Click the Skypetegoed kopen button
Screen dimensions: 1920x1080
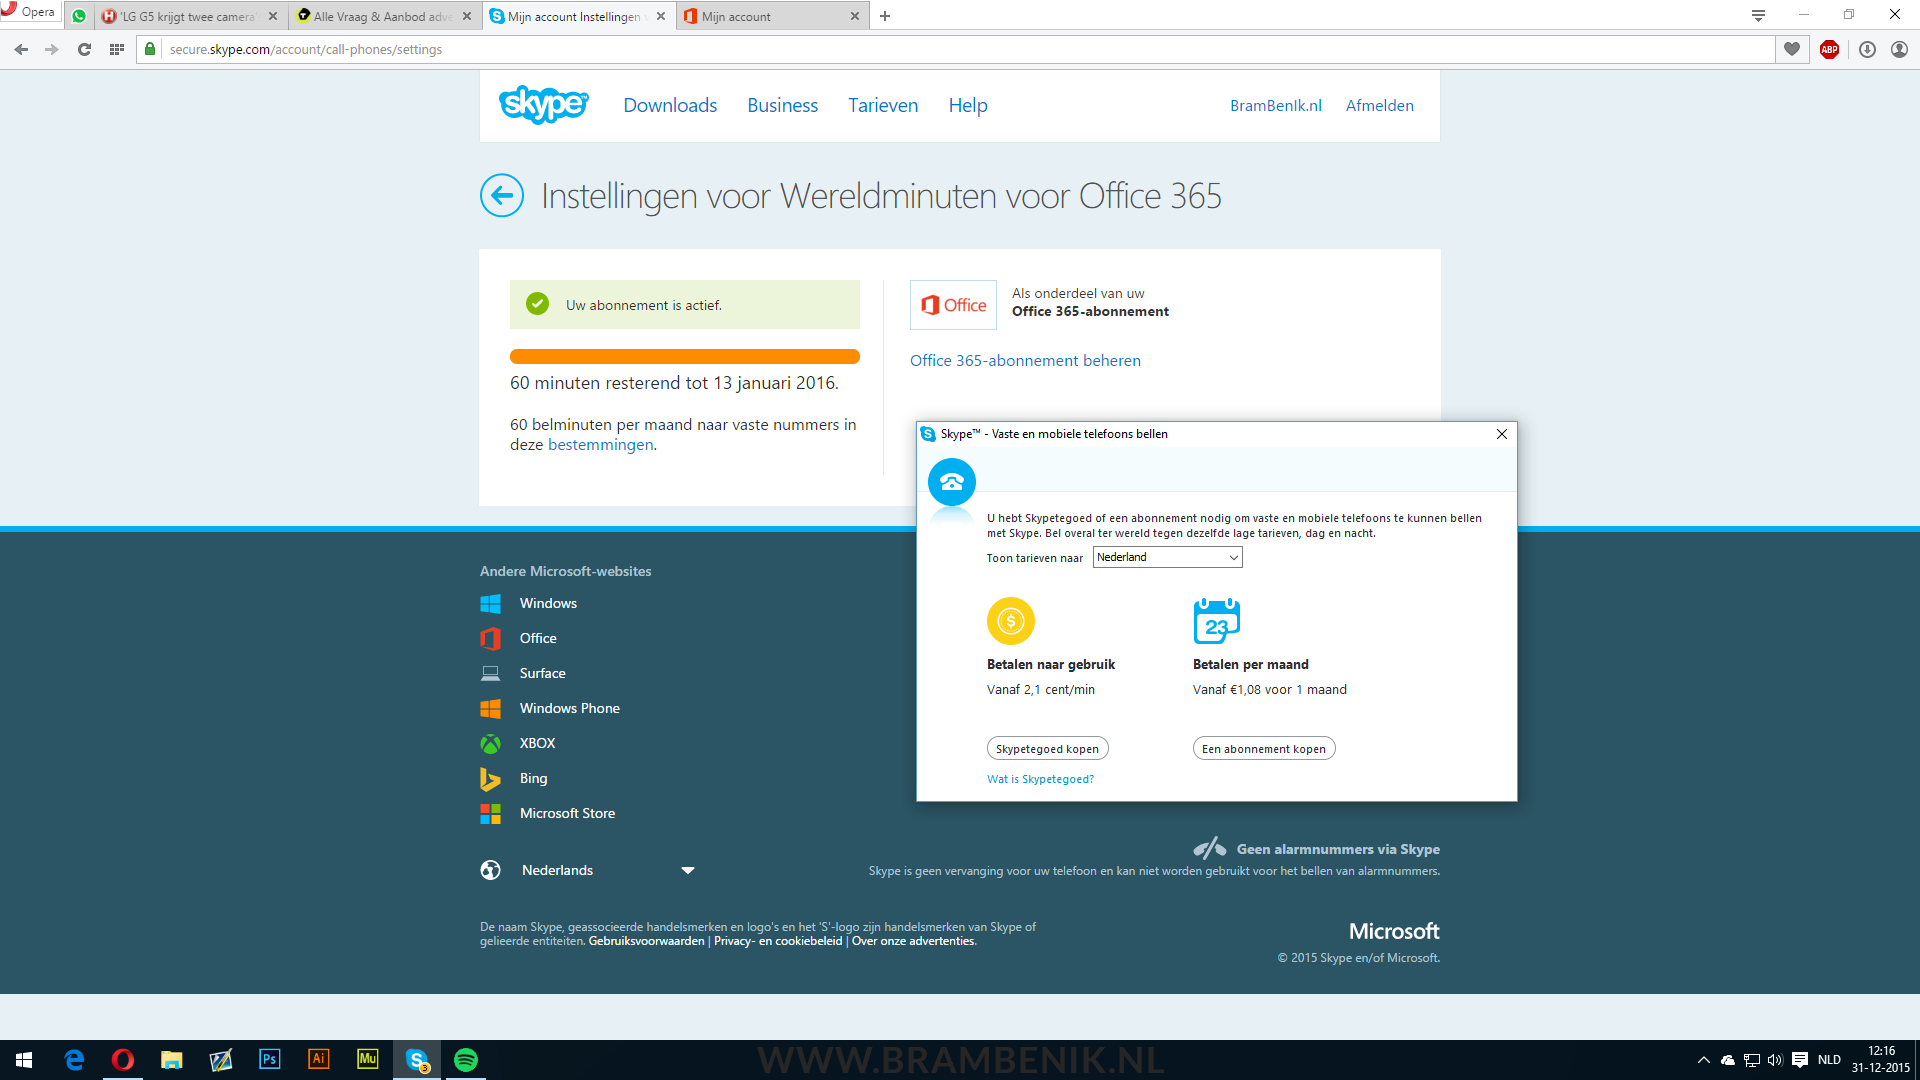(1047, 749)
